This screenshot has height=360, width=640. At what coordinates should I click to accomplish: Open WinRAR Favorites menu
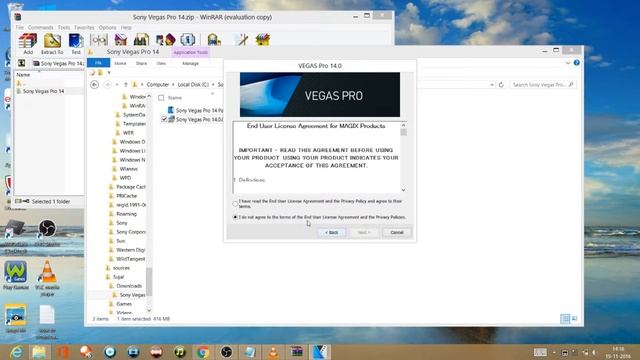[x=84, y=27]
